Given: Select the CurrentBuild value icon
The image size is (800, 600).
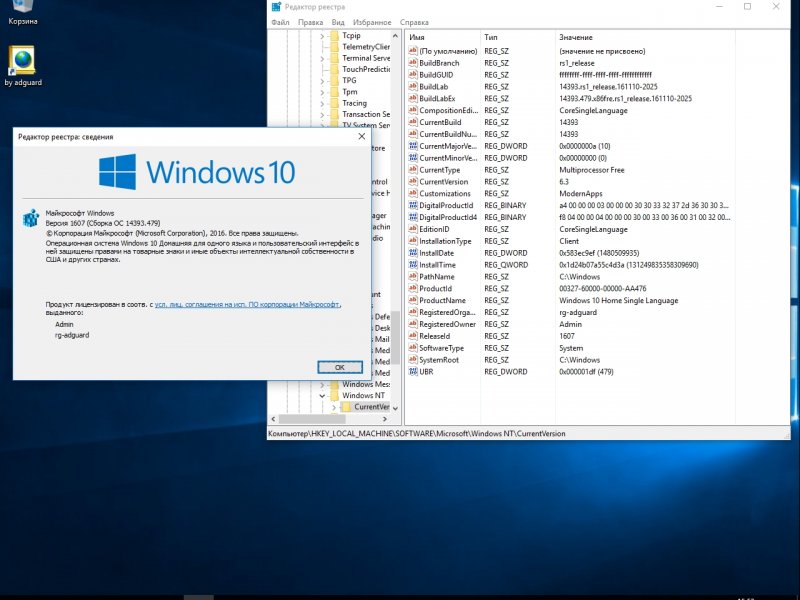Looking at the screenshot, I should click(413, 122).
